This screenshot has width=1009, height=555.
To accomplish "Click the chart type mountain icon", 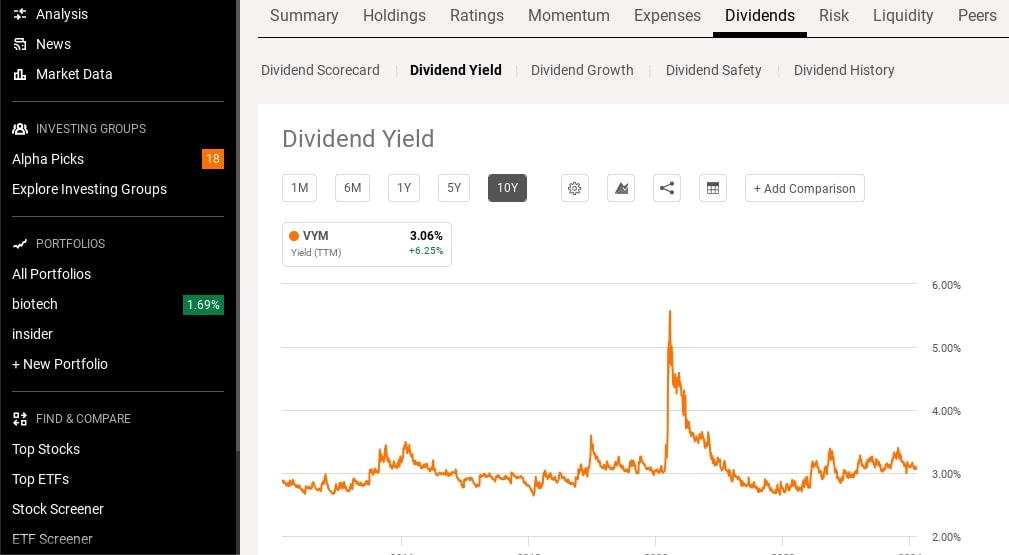I will [621, 188].
